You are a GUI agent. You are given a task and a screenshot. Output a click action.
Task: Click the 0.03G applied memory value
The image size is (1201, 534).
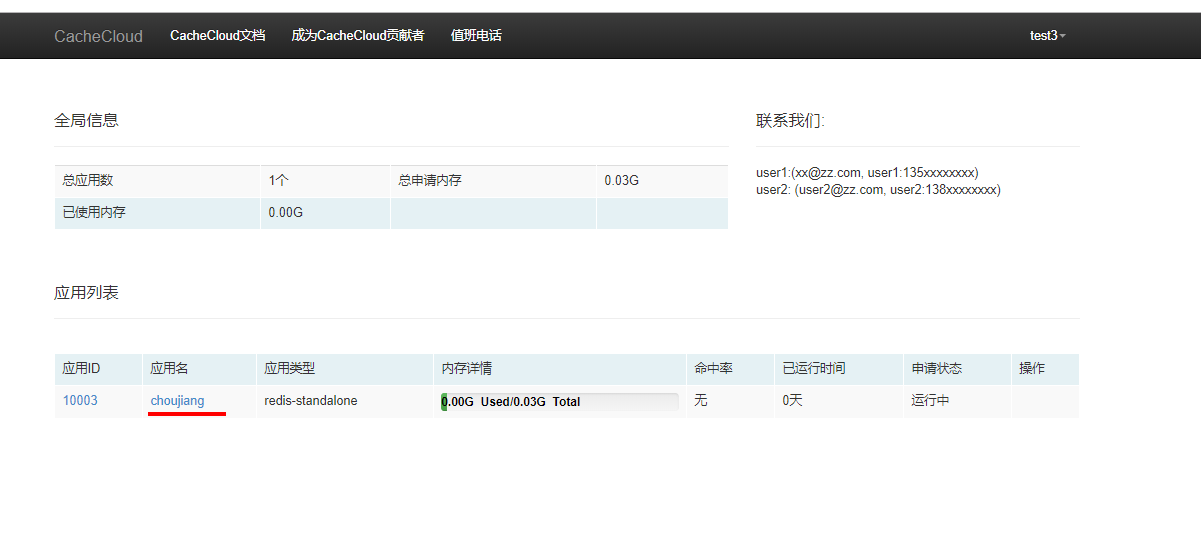click(x=662, y=181)
